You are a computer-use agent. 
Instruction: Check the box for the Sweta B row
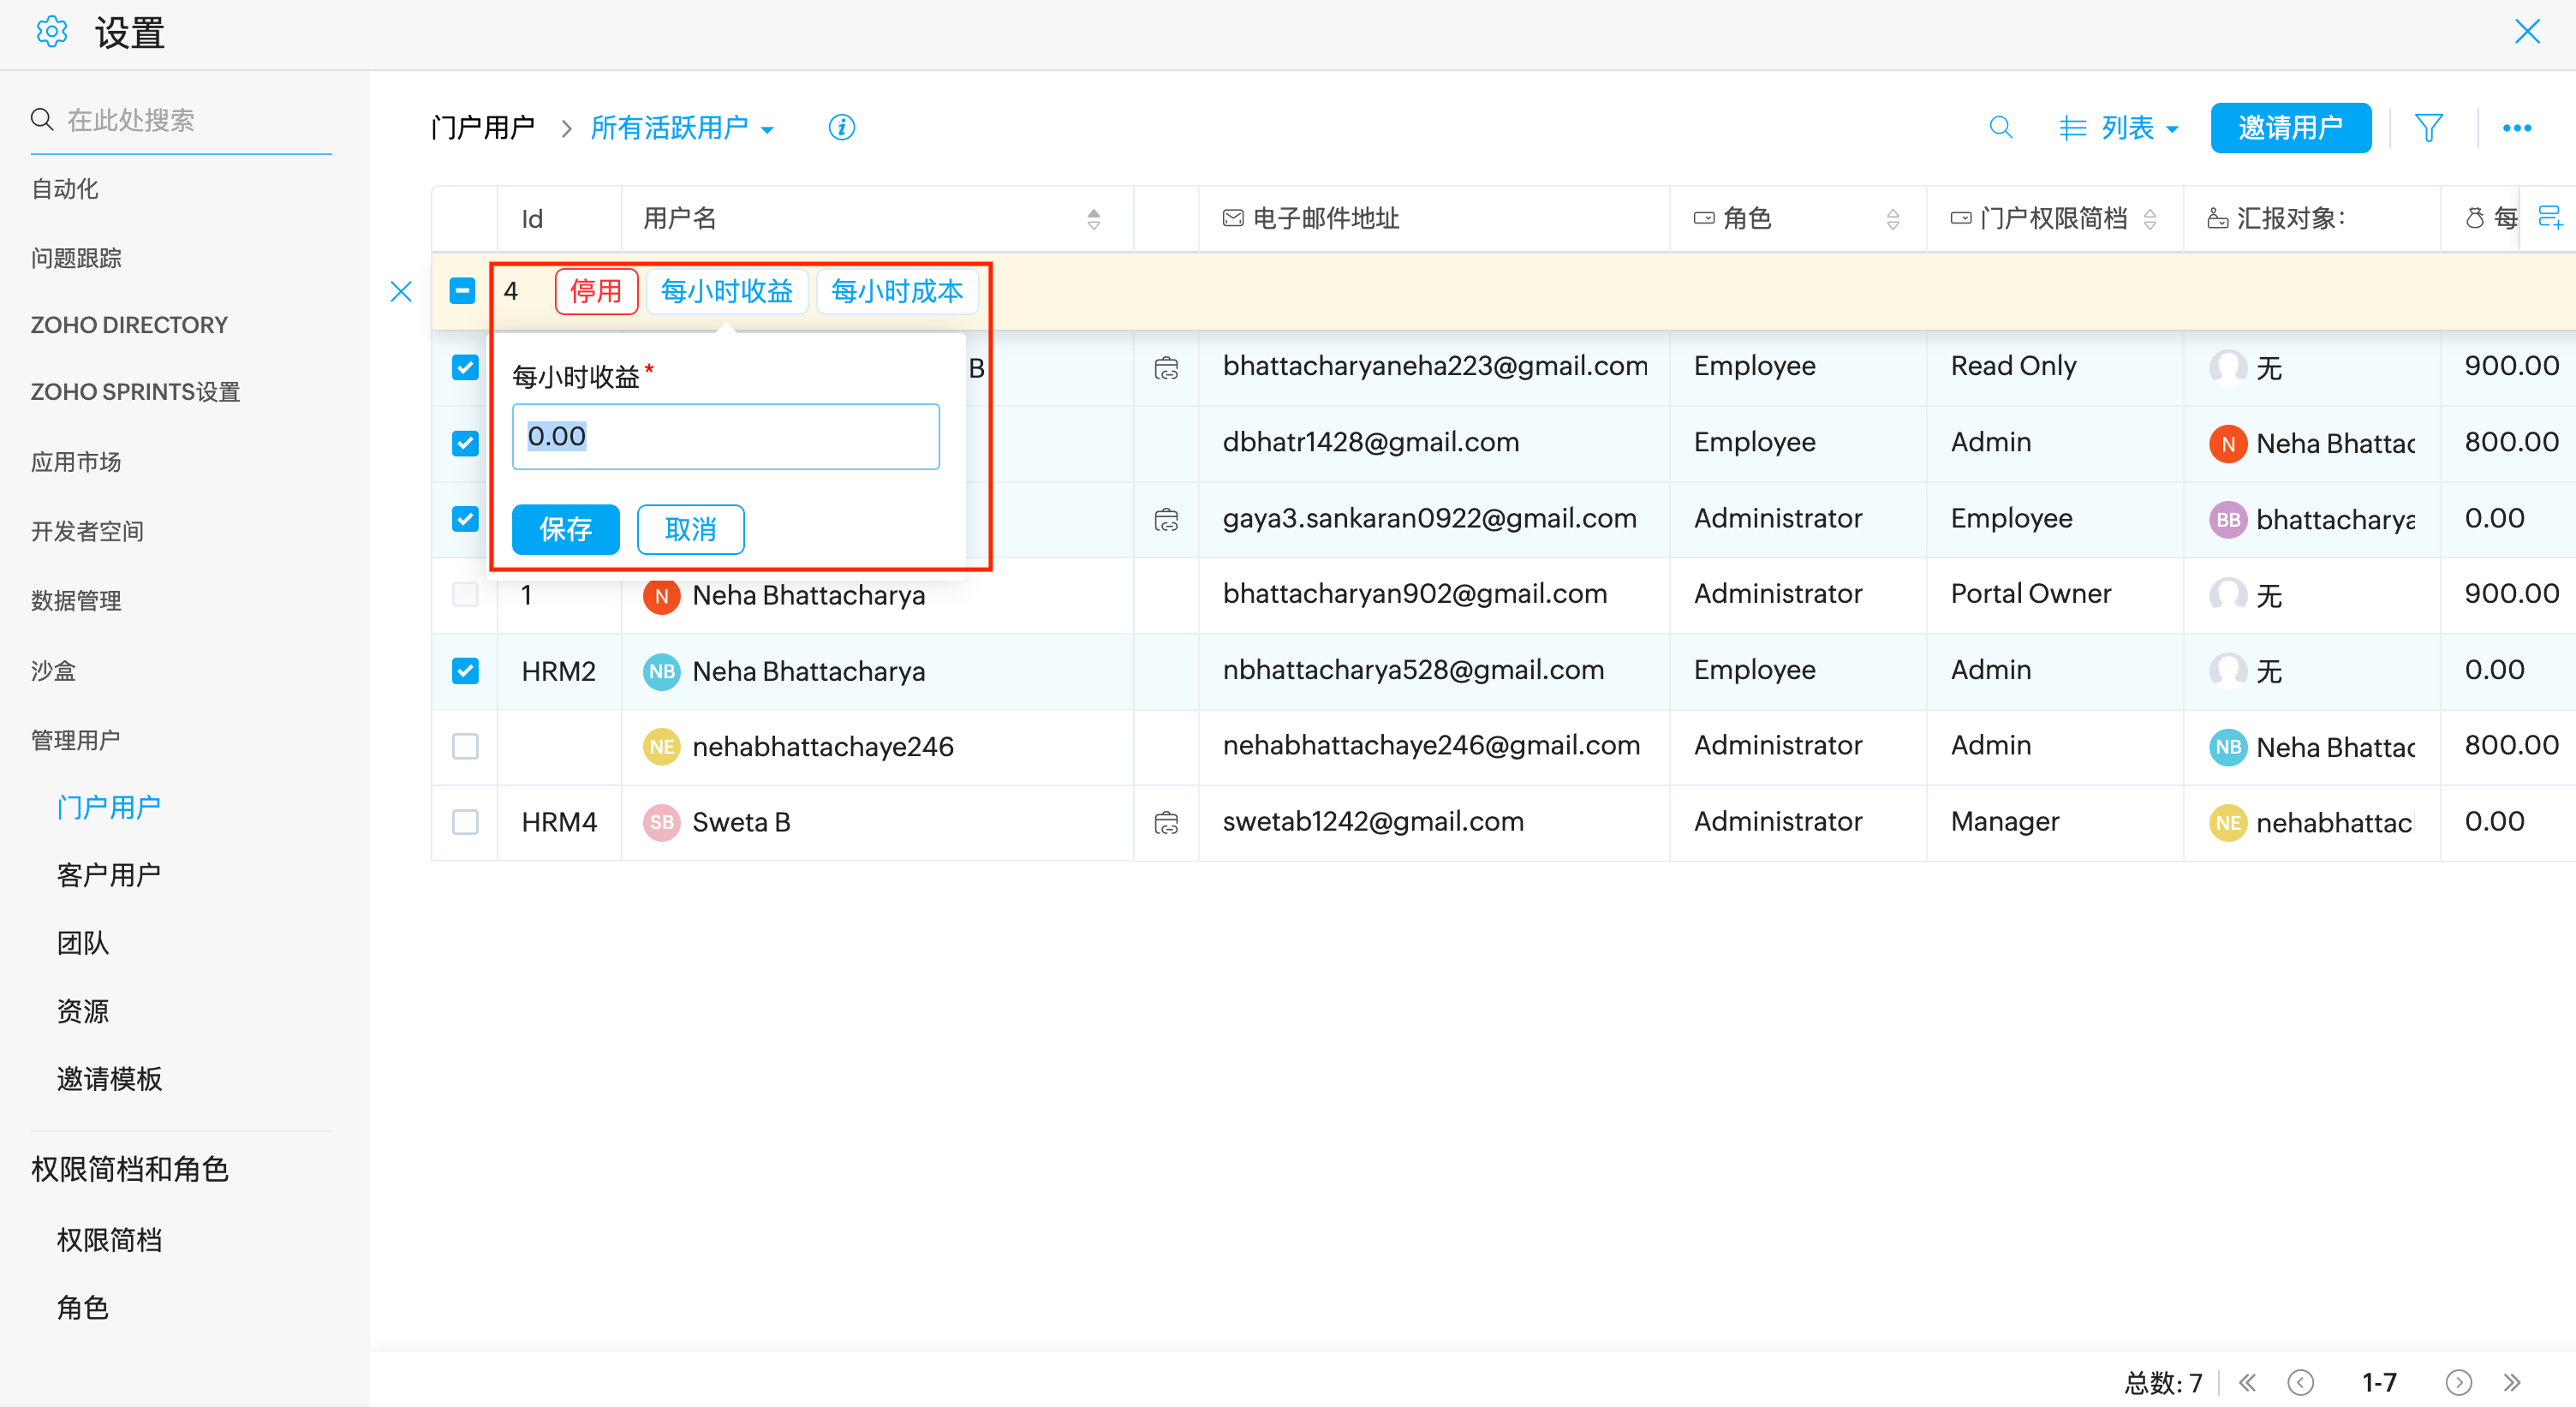[465, 822]
